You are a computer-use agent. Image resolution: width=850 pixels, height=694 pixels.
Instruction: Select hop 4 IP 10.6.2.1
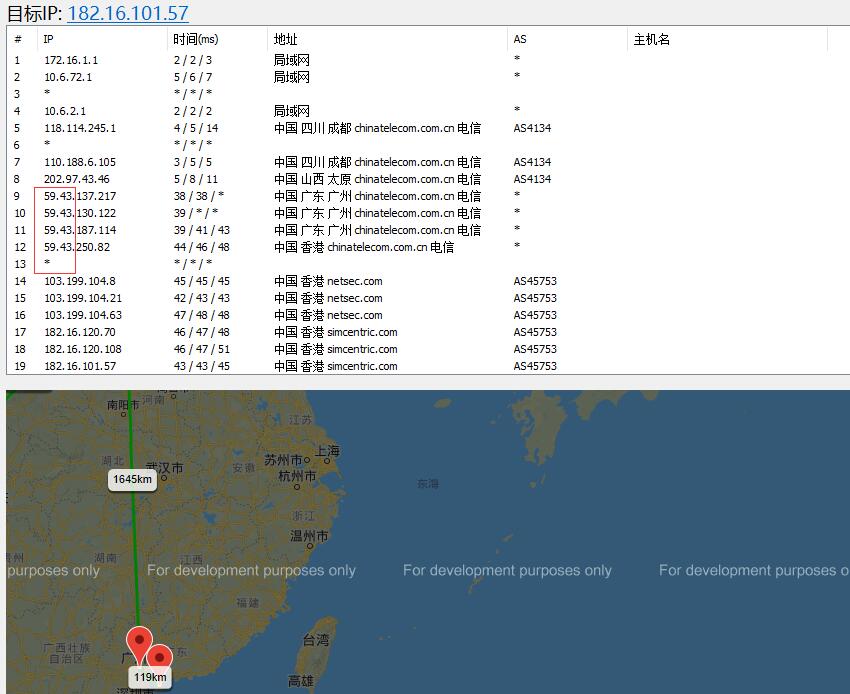(65, 111)
